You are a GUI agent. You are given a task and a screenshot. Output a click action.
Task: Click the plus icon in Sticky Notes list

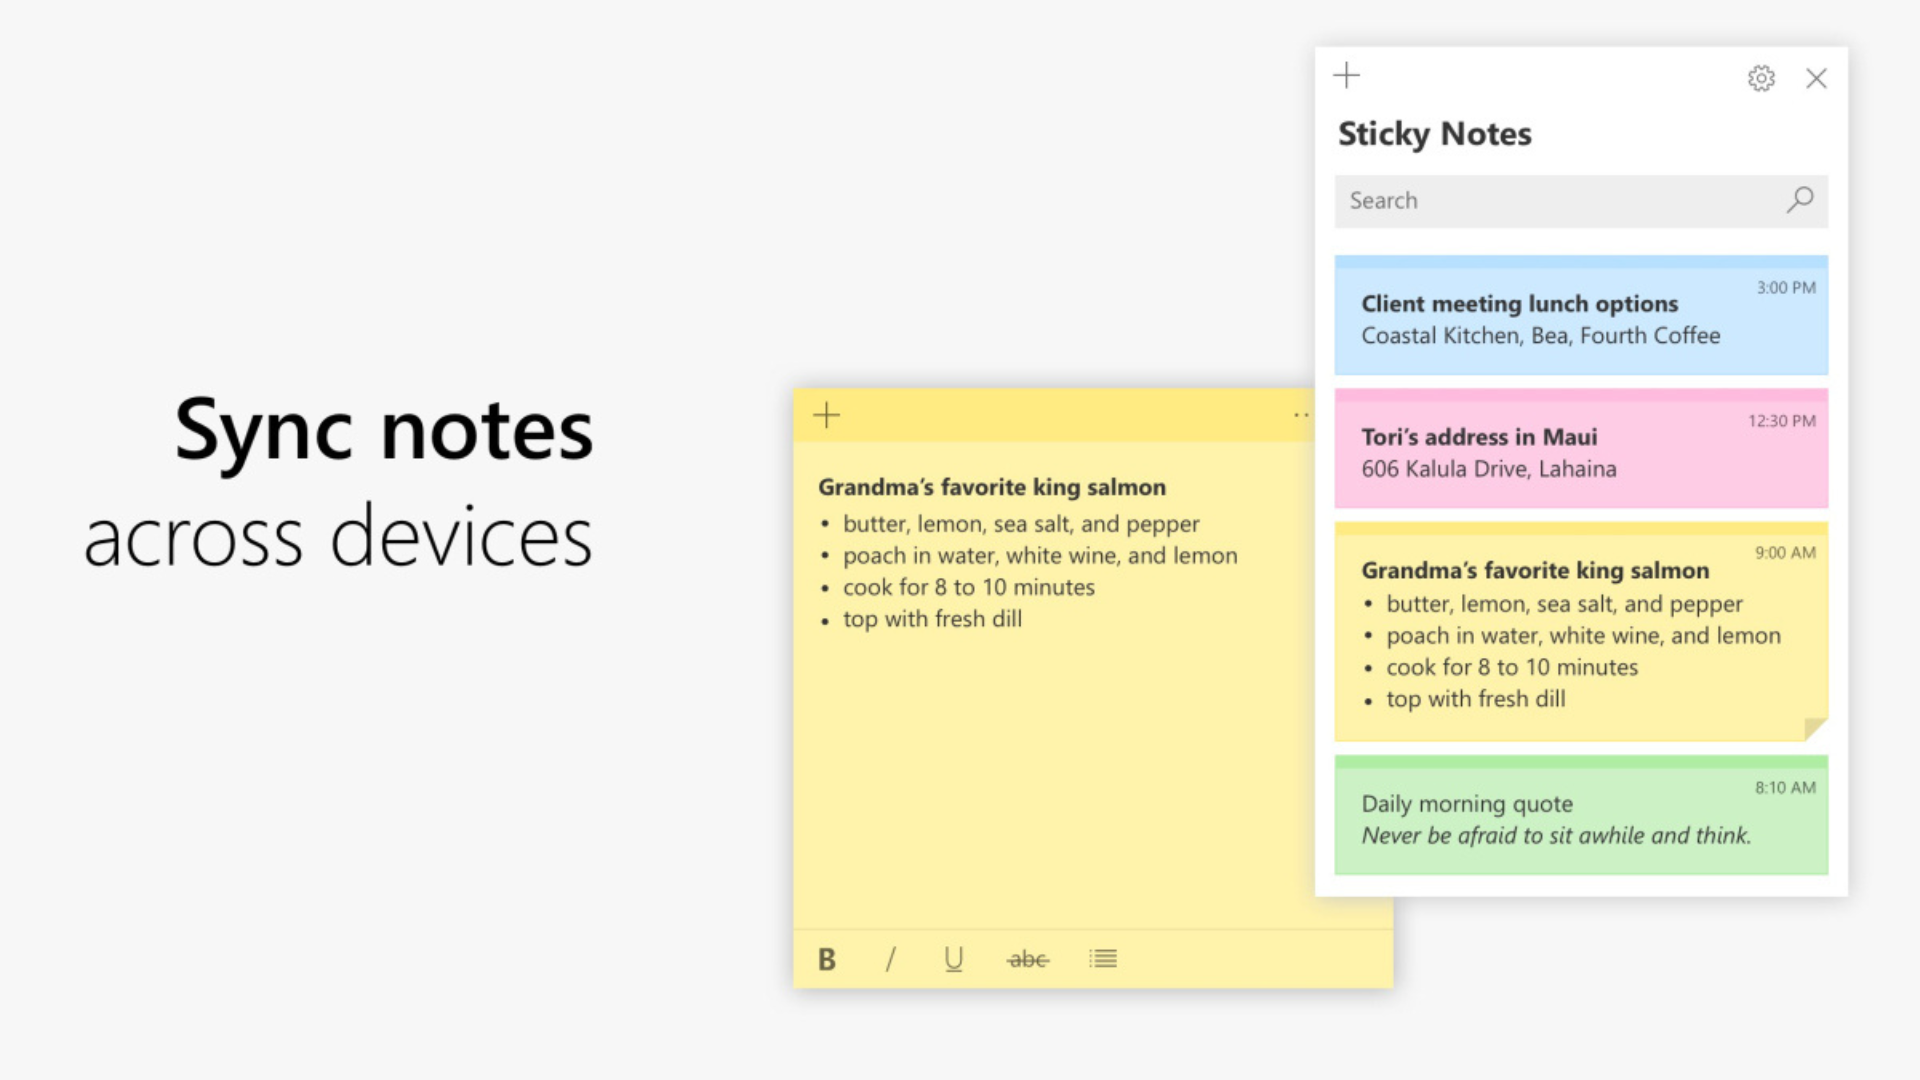[x=1347, y=75]
